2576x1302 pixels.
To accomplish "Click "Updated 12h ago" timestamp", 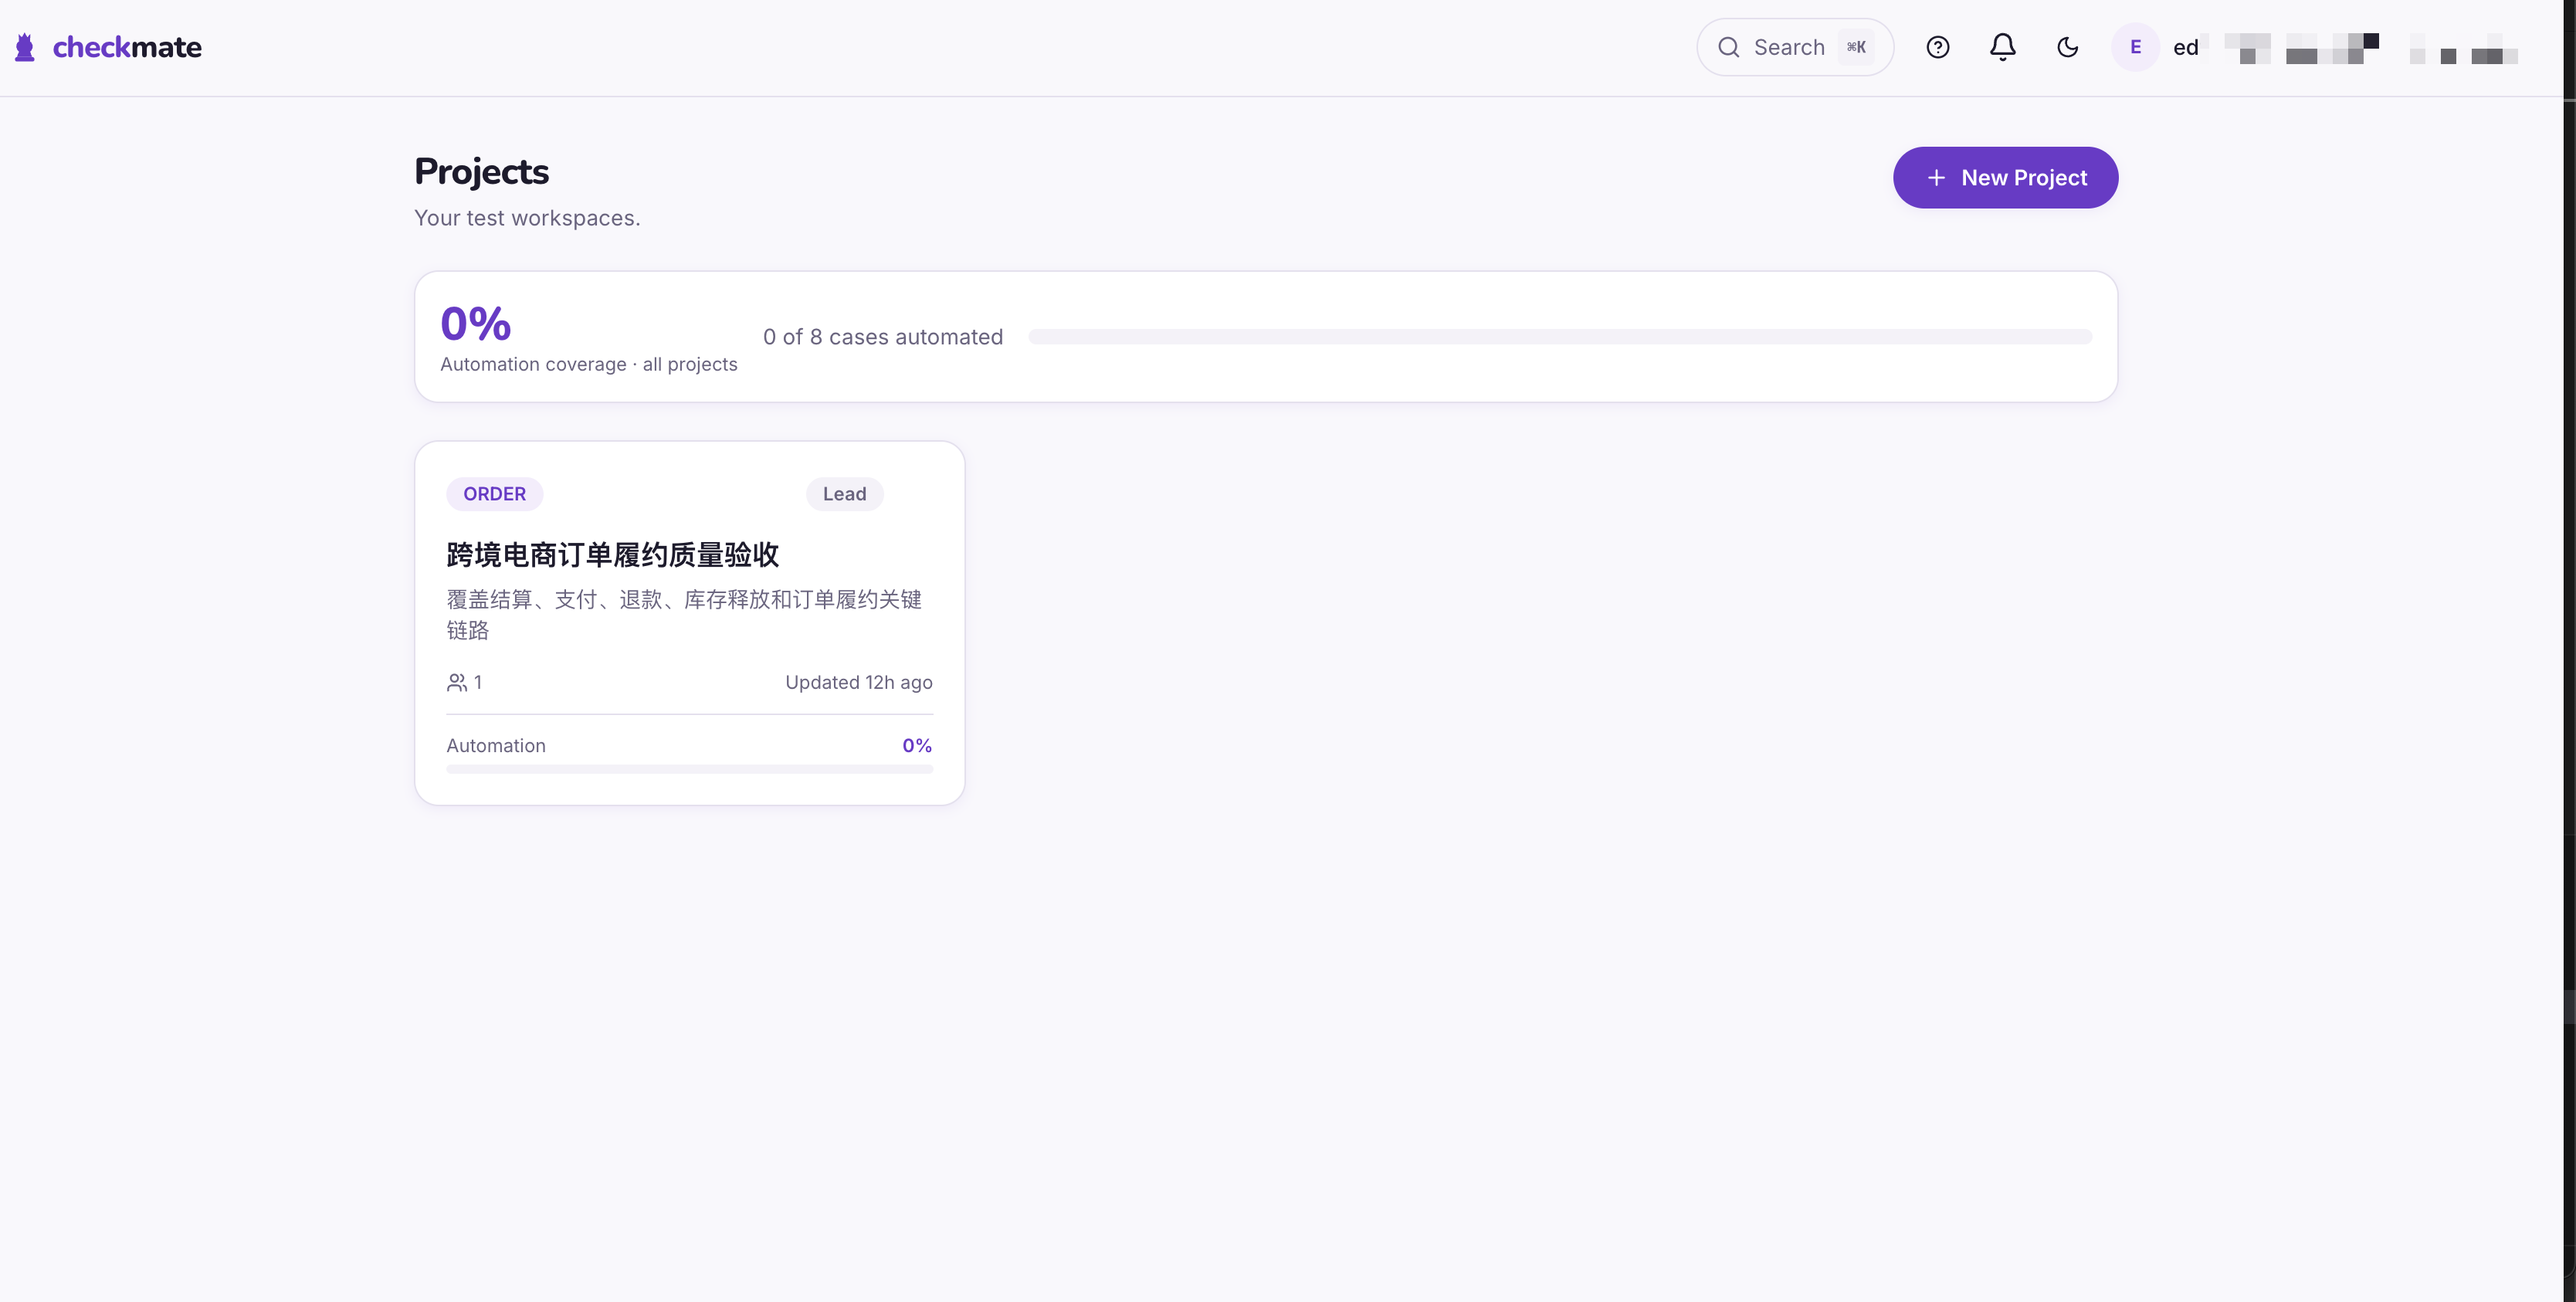I will tap(858, 682).
